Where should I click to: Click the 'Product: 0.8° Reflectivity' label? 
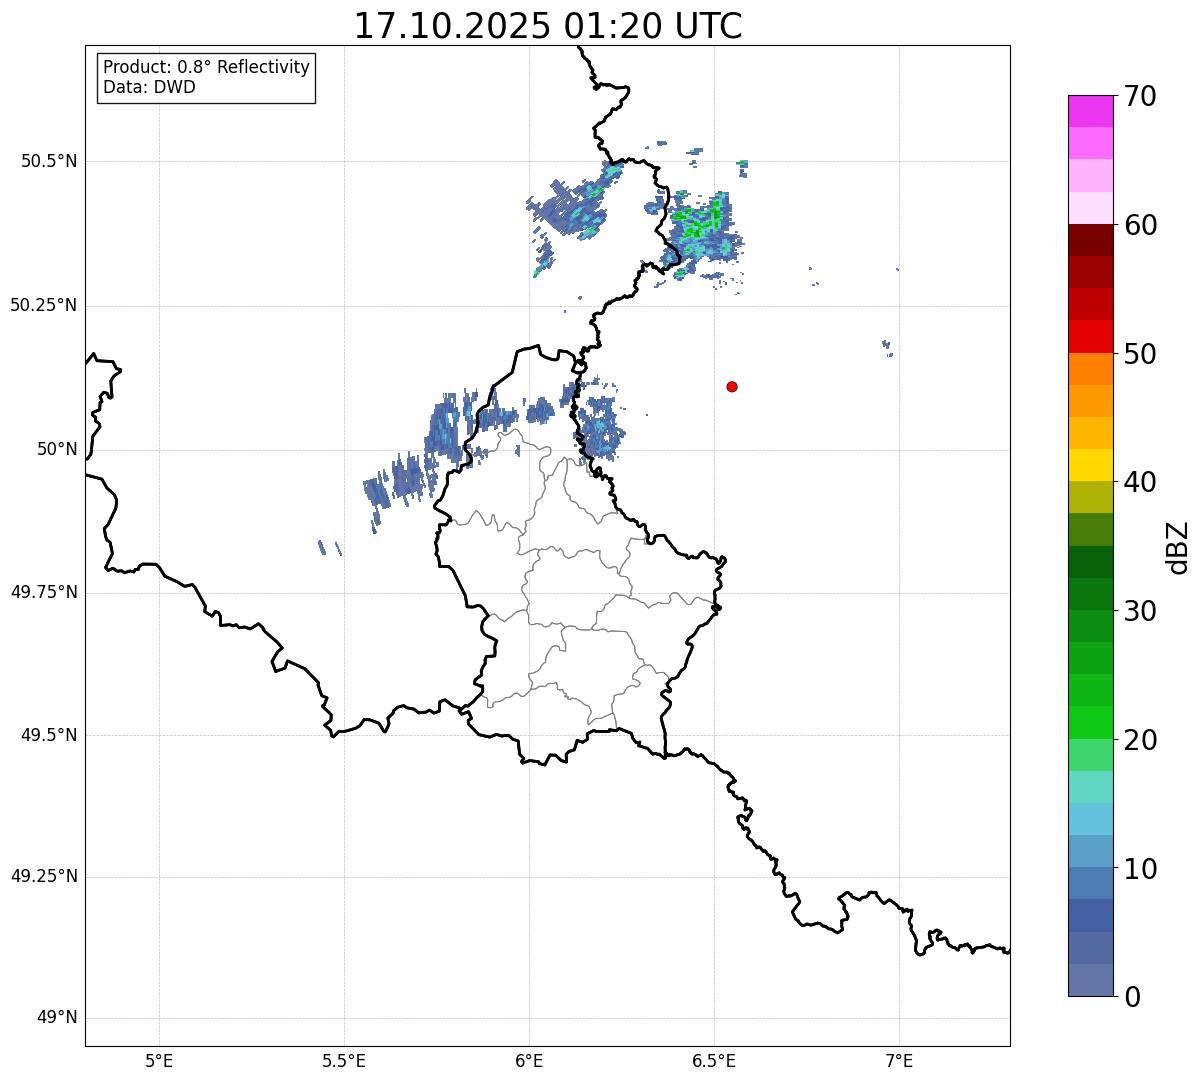pyautogui.click(x=207, y=67)
